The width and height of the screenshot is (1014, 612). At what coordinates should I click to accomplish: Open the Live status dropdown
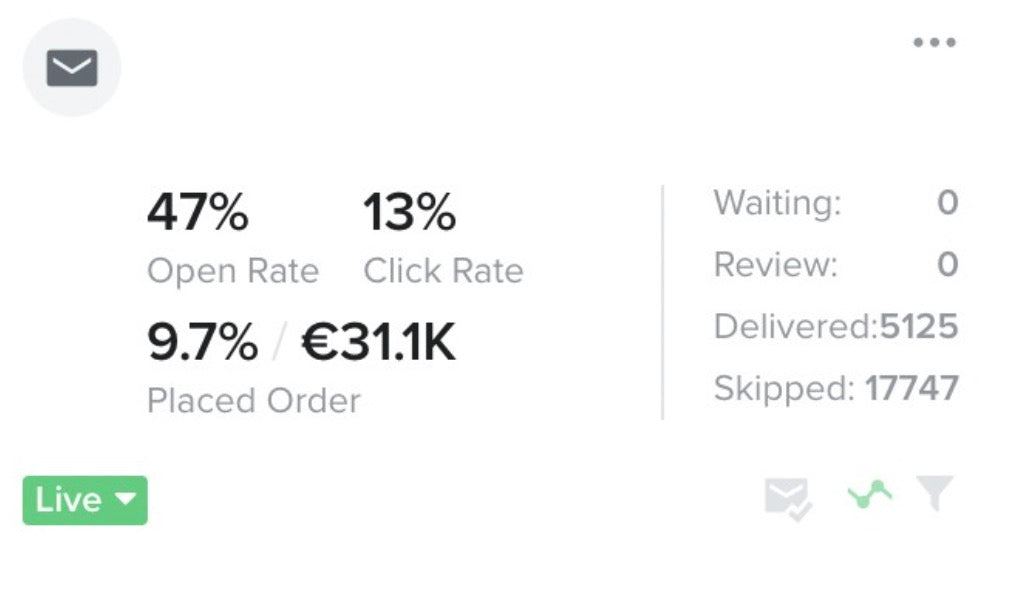tap(85, 500)
